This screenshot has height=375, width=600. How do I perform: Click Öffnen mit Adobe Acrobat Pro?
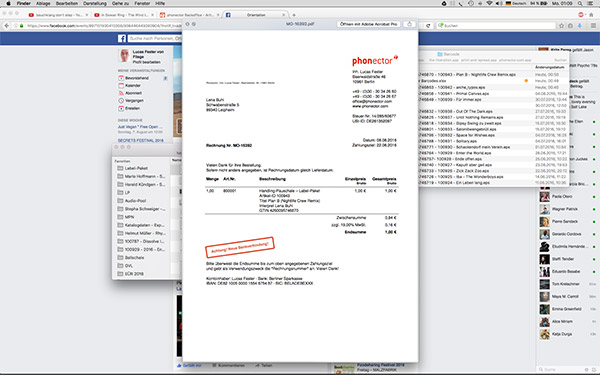(368, 24)
